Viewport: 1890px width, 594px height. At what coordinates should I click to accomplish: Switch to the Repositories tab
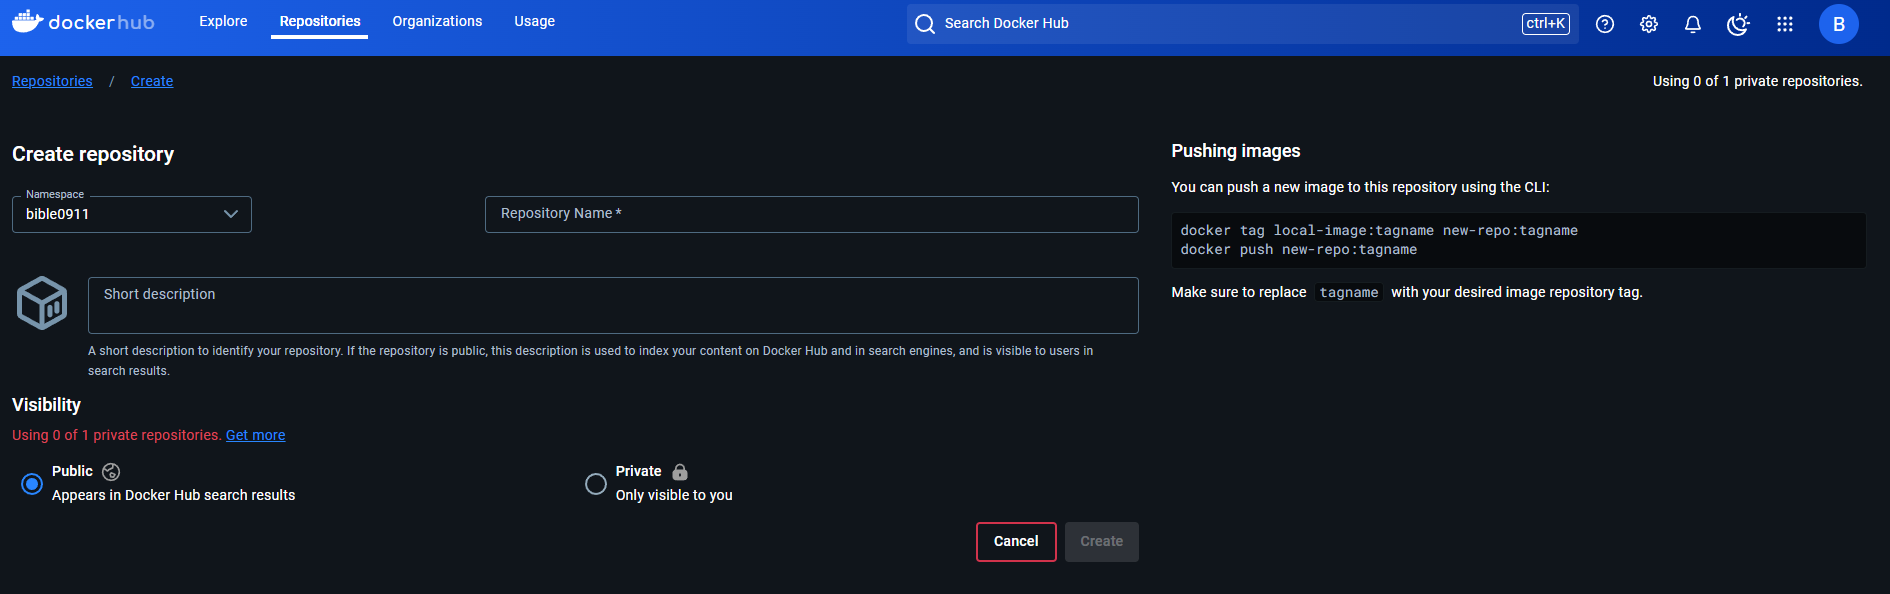pyautogui.click(x=320, y=21)
